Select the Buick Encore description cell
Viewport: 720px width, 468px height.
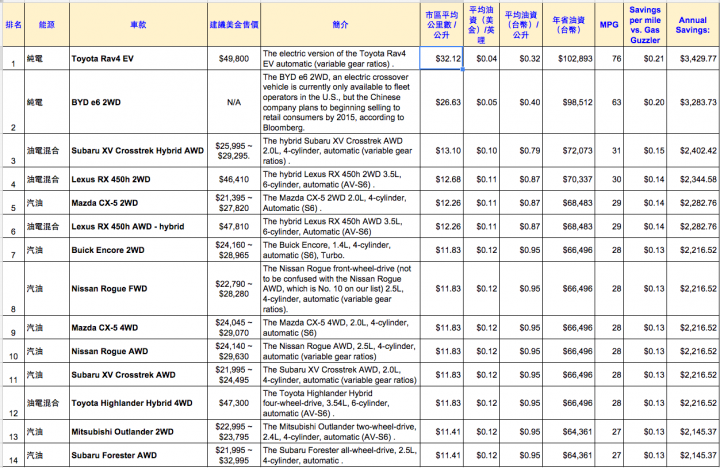coord(340,250)
